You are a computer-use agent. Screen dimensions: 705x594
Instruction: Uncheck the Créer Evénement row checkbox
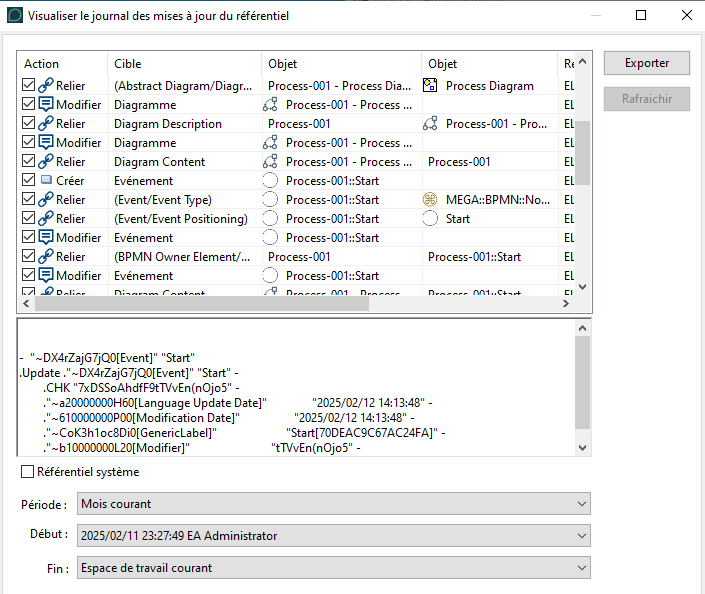28,181
